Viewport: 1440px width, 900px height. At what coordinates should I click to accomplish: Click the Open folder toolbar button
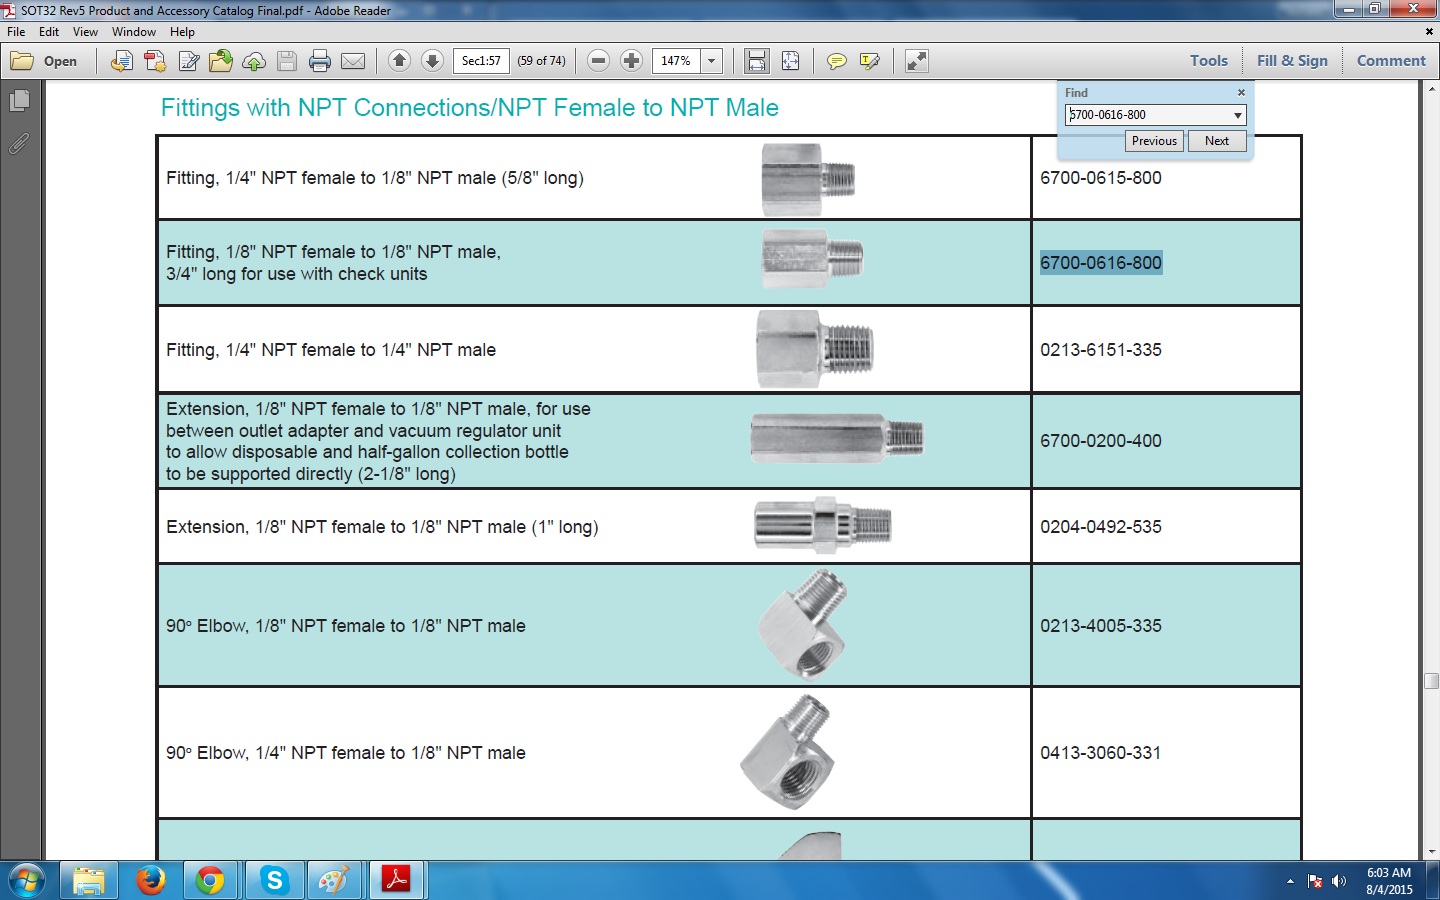coord(44,61)
